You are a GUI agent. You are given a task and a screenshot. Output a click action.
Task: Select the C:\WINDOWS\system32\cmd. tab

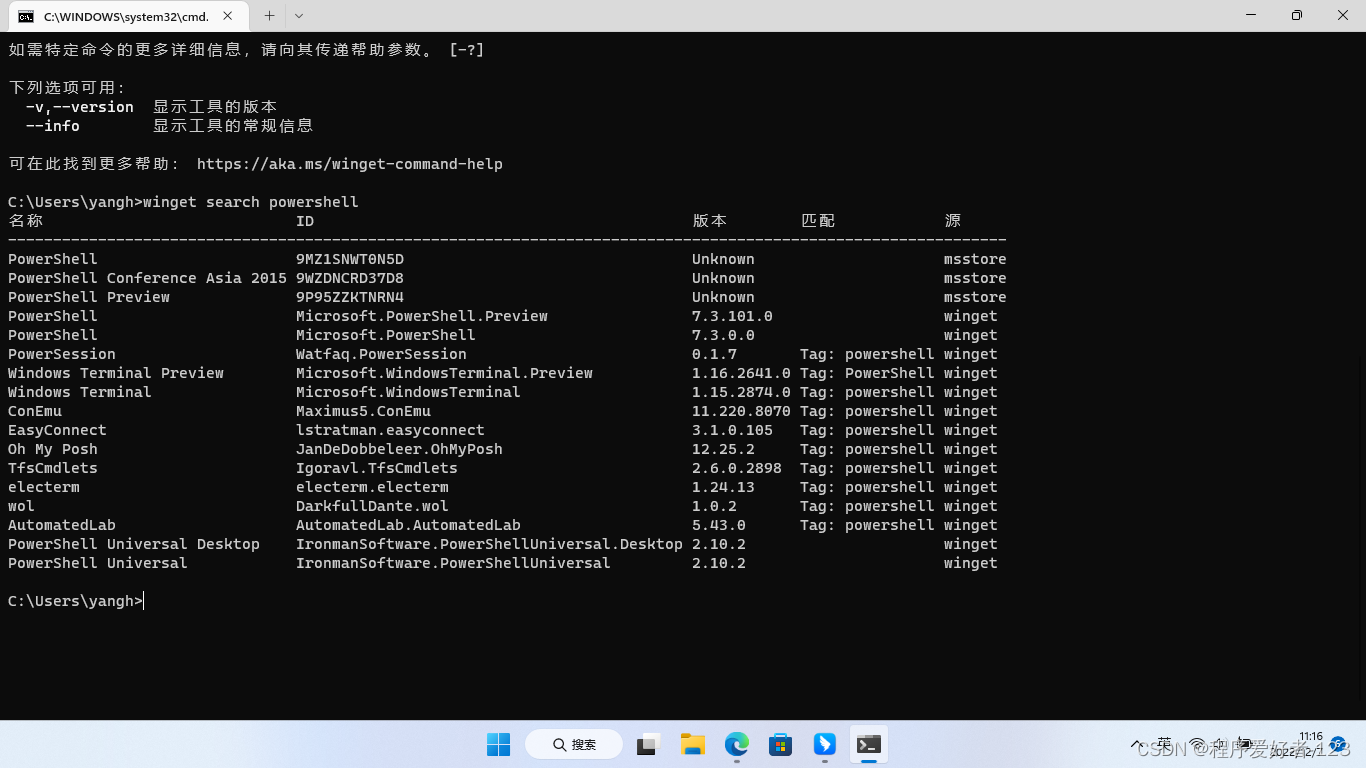click(126, 16)
